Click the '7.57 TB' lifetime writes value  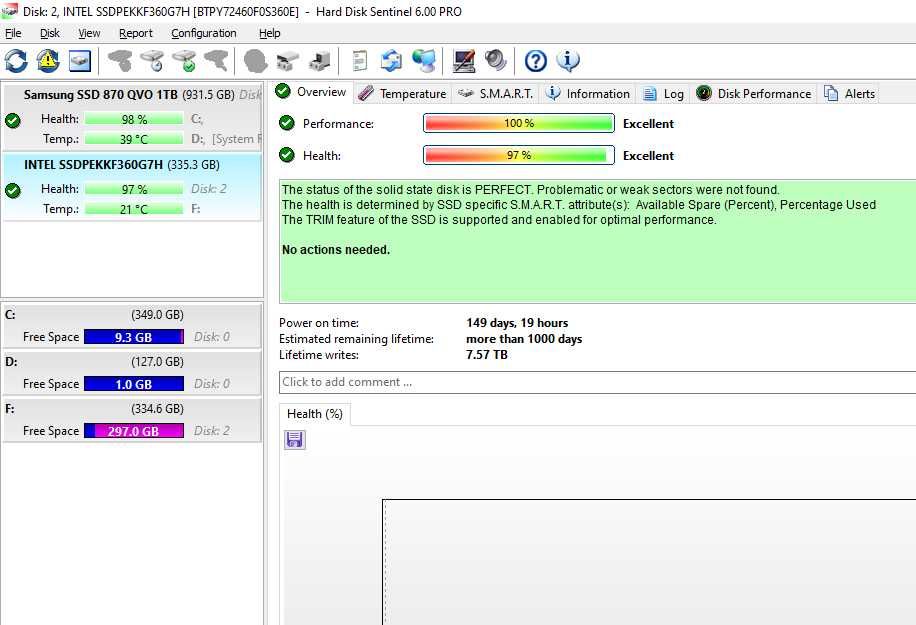(487, 355)
